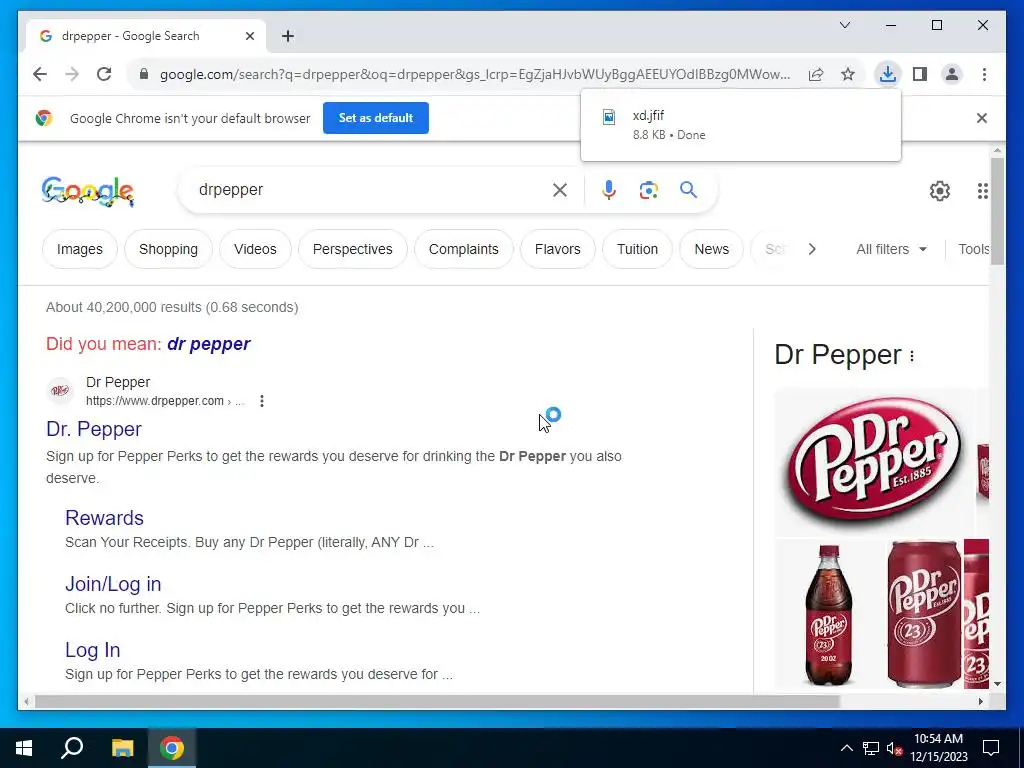Open a new tab with plus button
Screen dimensions: 1024x768
coord(288,36)
